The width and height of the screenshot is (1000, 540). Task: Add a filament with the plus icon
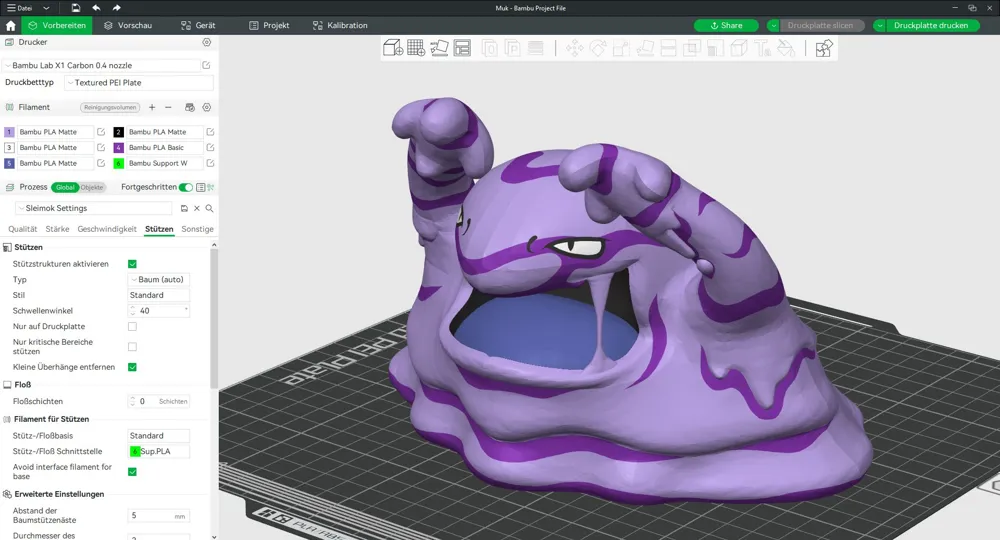coord(152,107)
